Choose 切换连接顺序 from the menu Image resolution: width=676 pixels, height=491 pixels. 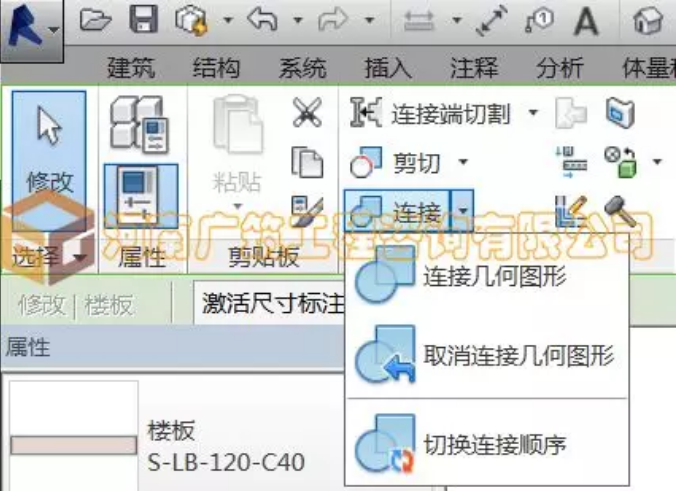pos(487,444)
